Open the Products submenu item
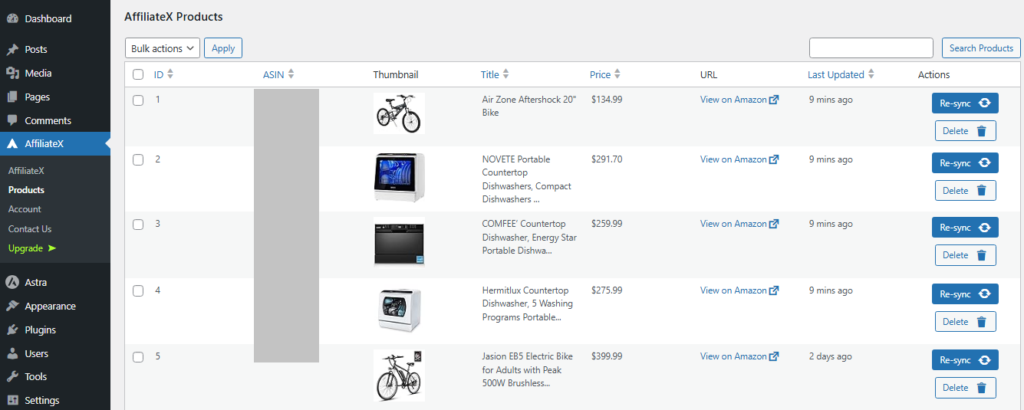This screenshot has height=410, width=1024. pos(26,190)
